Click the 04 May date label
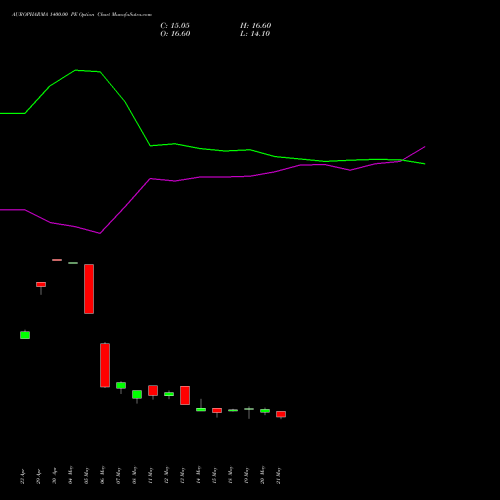 (70, 475)
